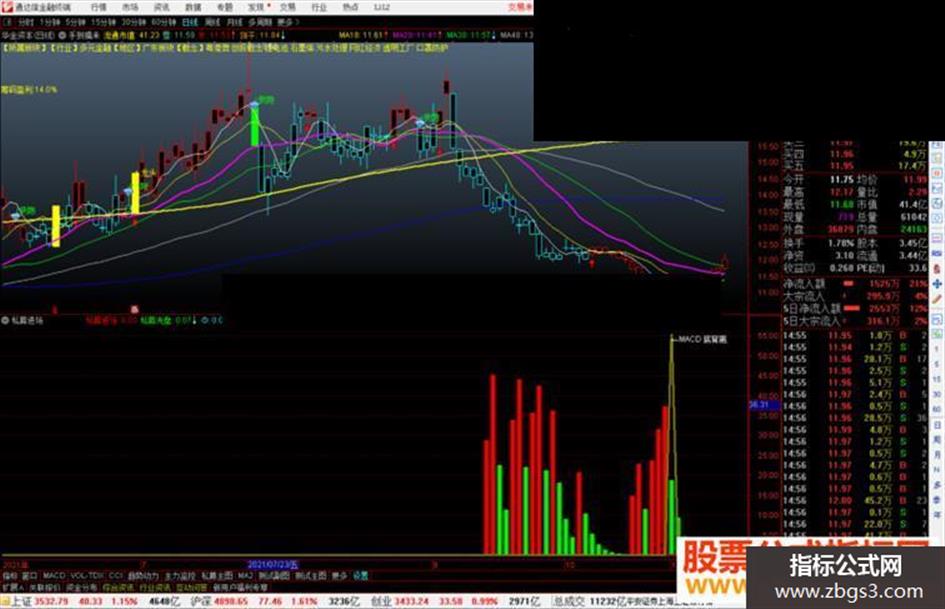This screenshot has height=609, width=945.
Task: Select the 测试主图 indicator tab
Action: coord(310,576)
